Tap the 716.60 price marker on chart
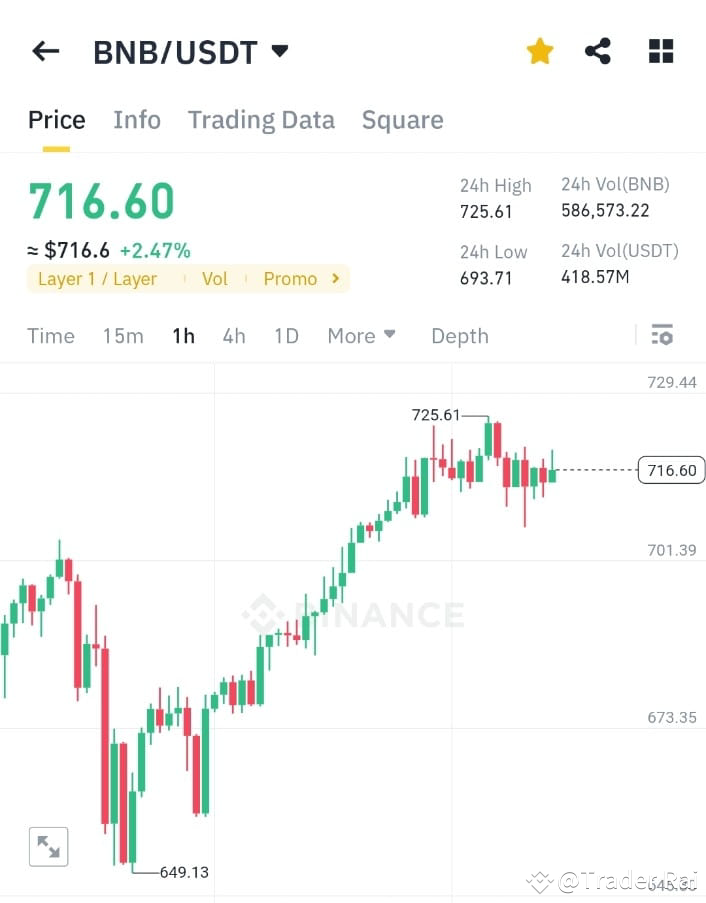This screenshot has width=706, height=903. tap(670, 470)
